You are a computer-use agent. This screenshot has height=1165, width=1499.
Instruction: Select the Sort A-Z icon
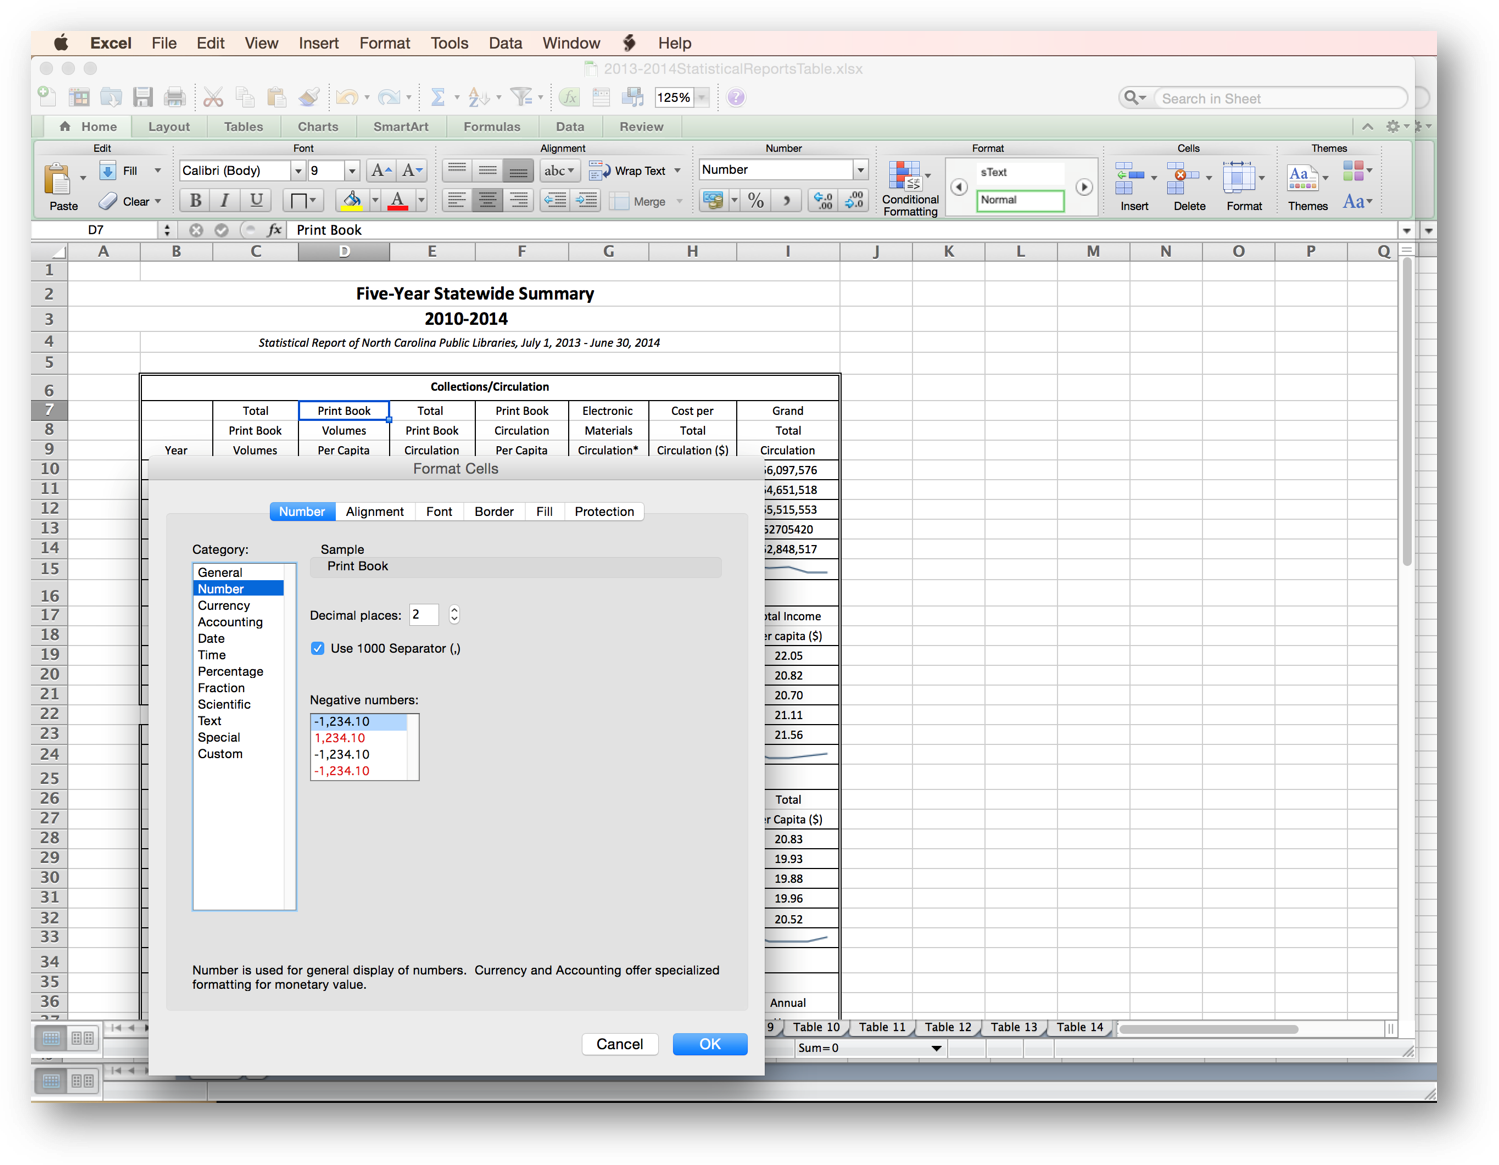click(x=478, y=97)
